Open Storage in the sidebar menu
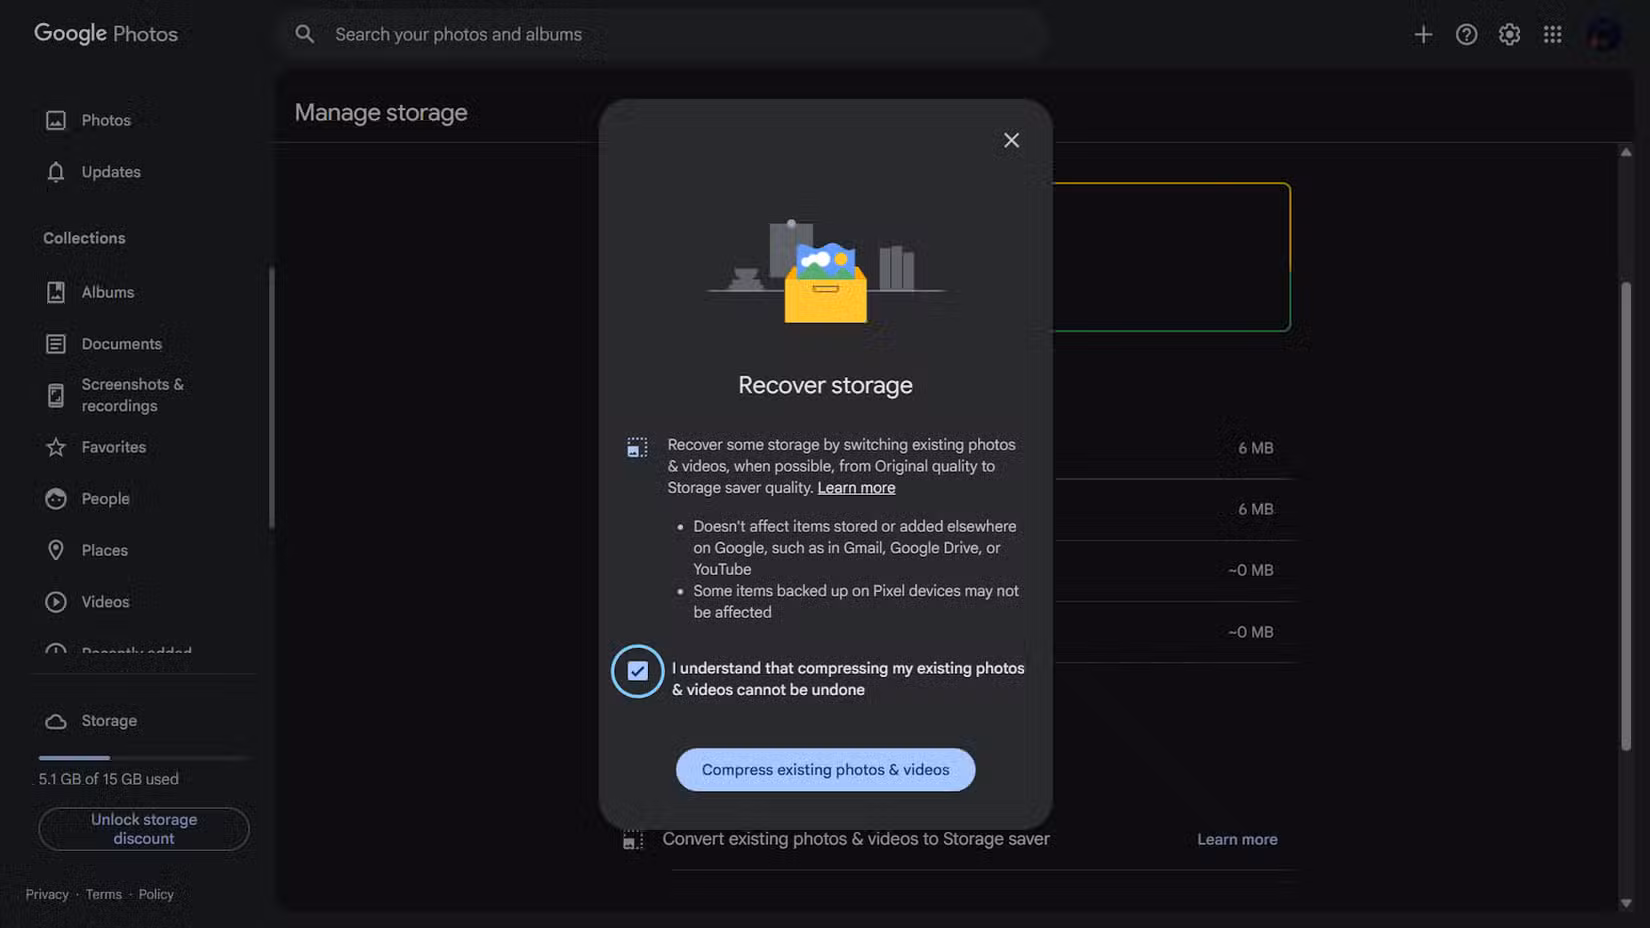Image resolution: width=1650 pixels, height=928 pixels. (x=109, y=721)
